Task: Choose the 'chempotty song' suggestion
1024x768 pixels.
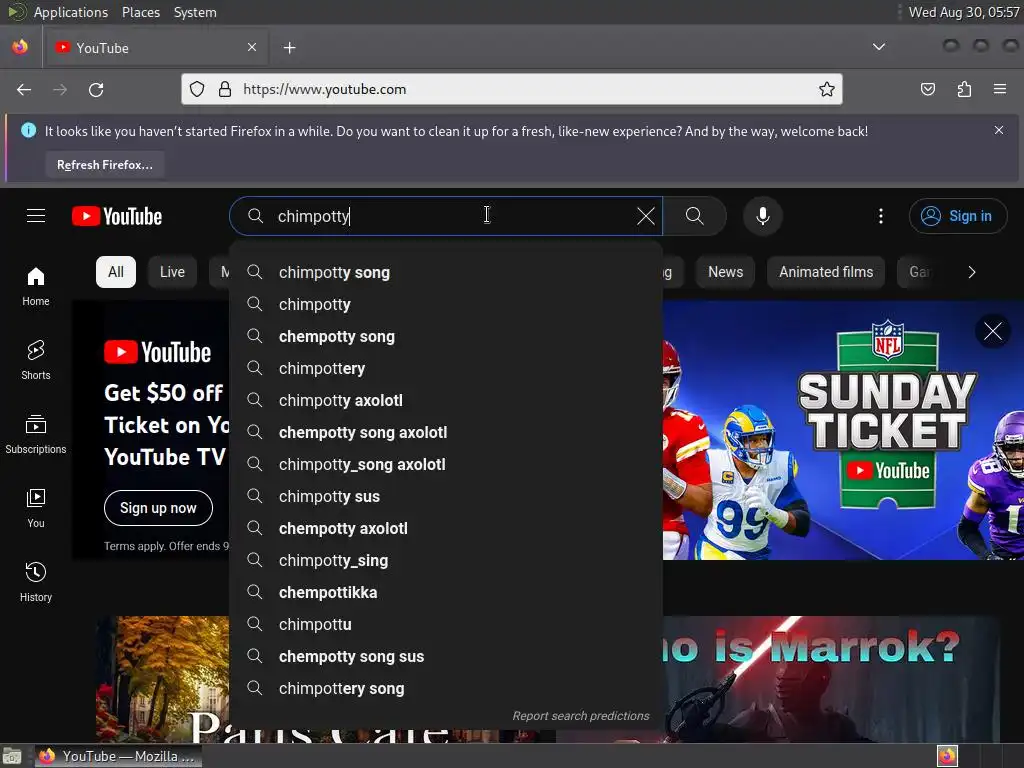Action: 446,336
